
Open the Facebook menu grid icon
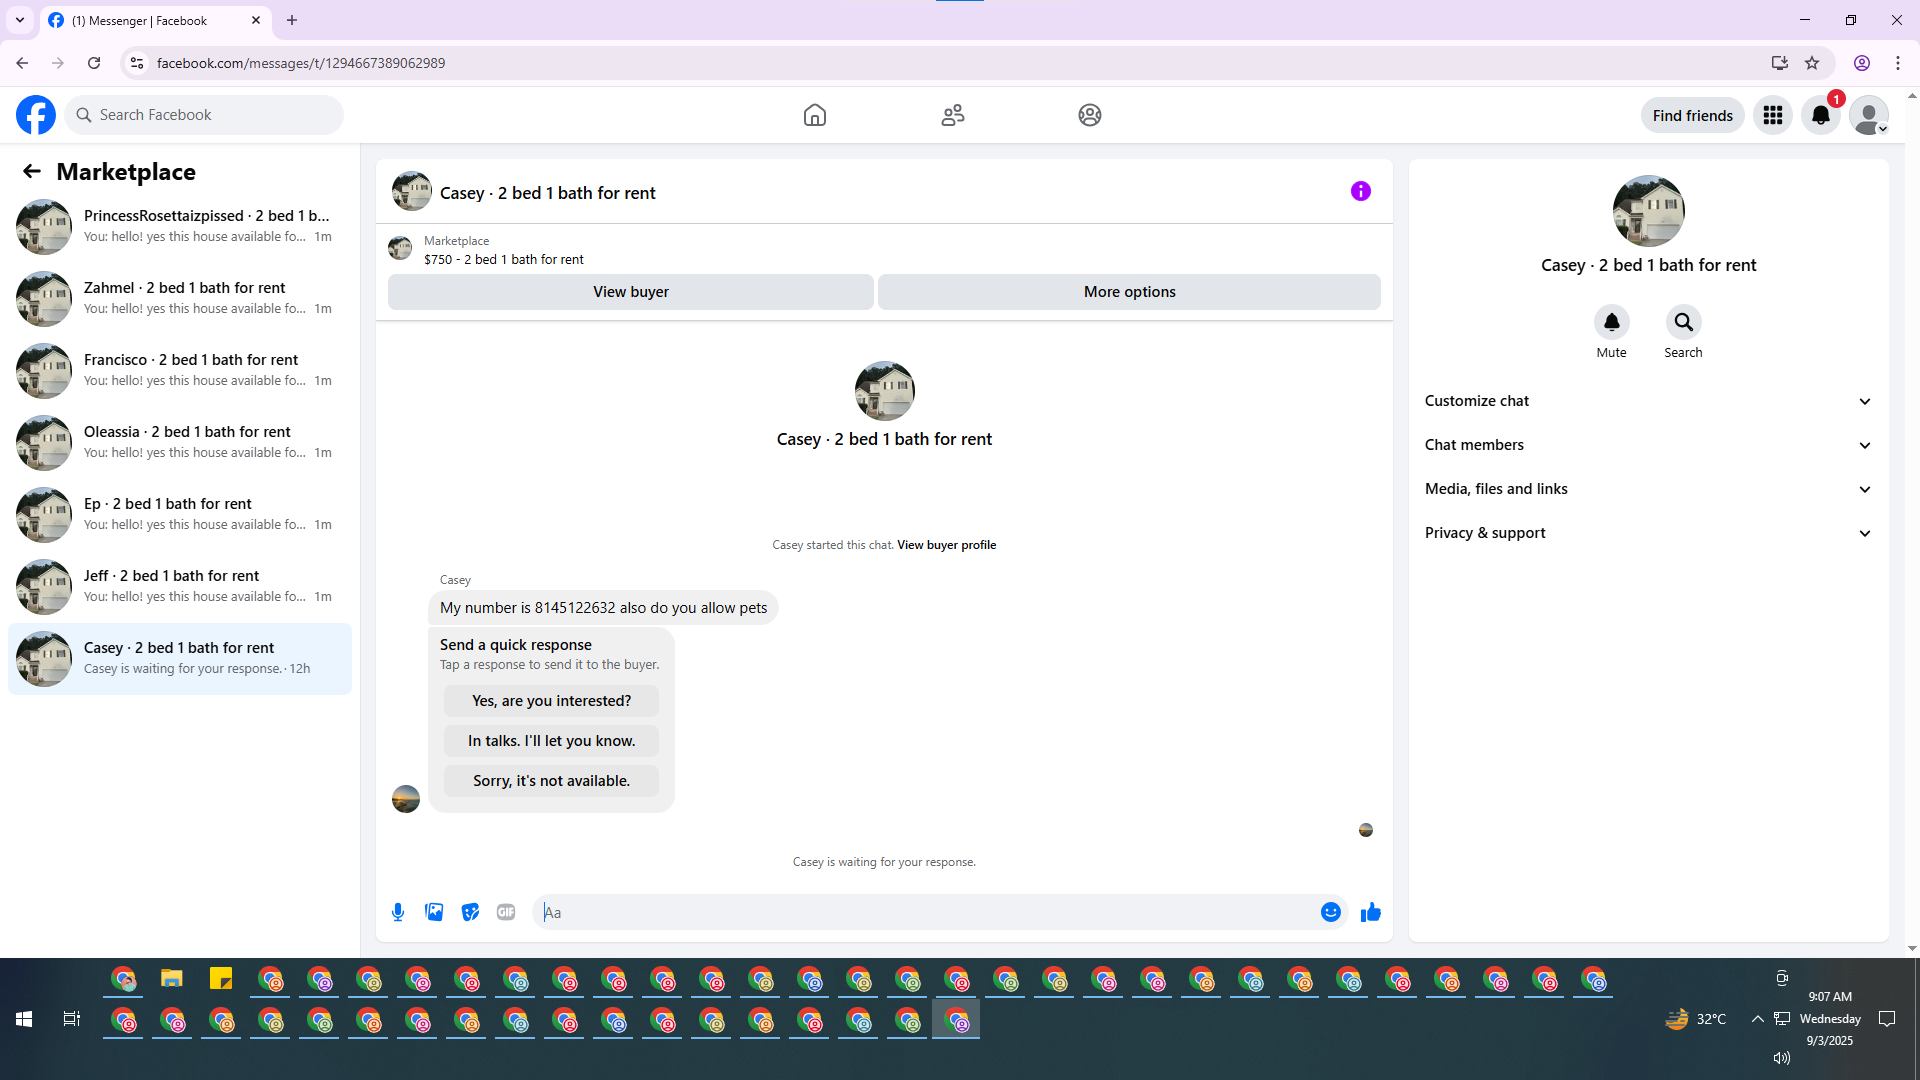1773,115
